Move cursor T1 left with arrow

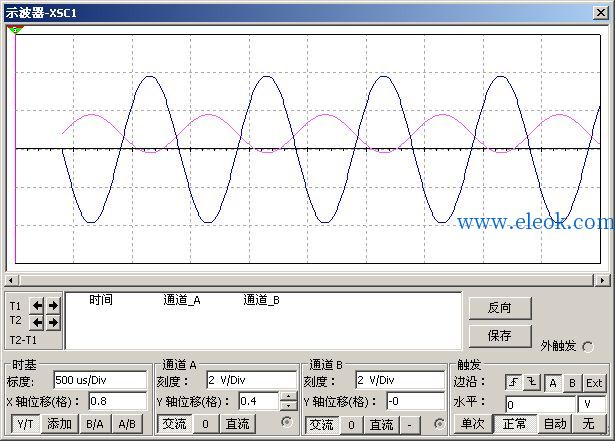tap(37, 305)
